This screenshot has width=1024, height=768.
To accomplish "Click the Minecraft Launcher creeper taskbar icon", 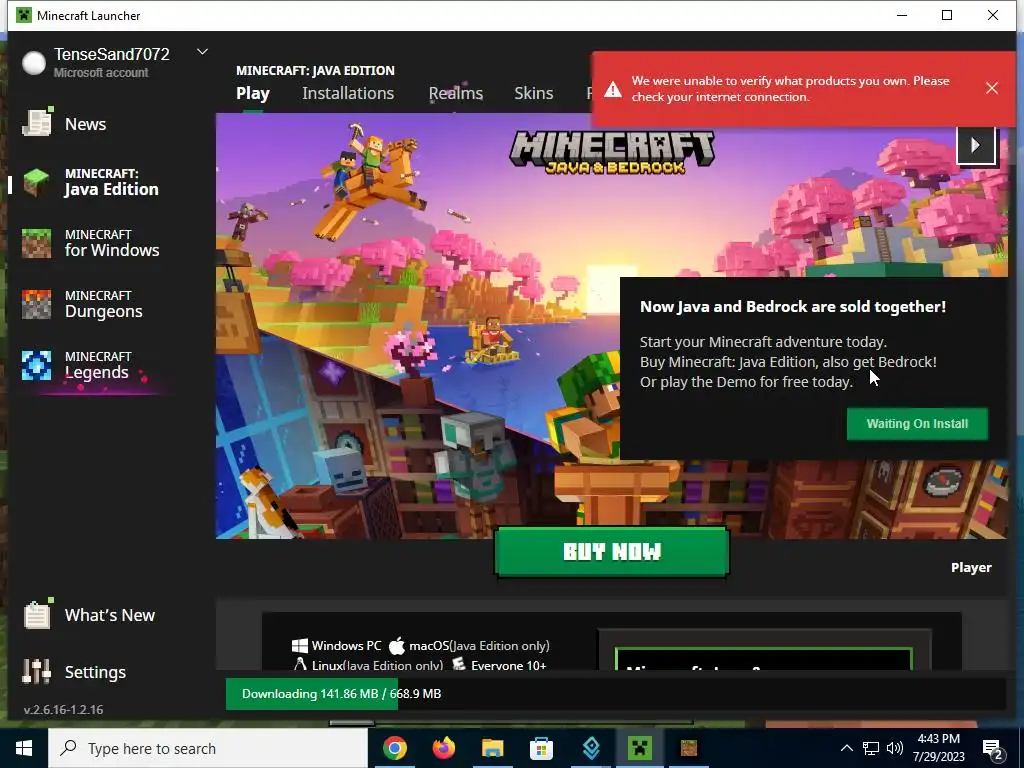I will [640, 748].
